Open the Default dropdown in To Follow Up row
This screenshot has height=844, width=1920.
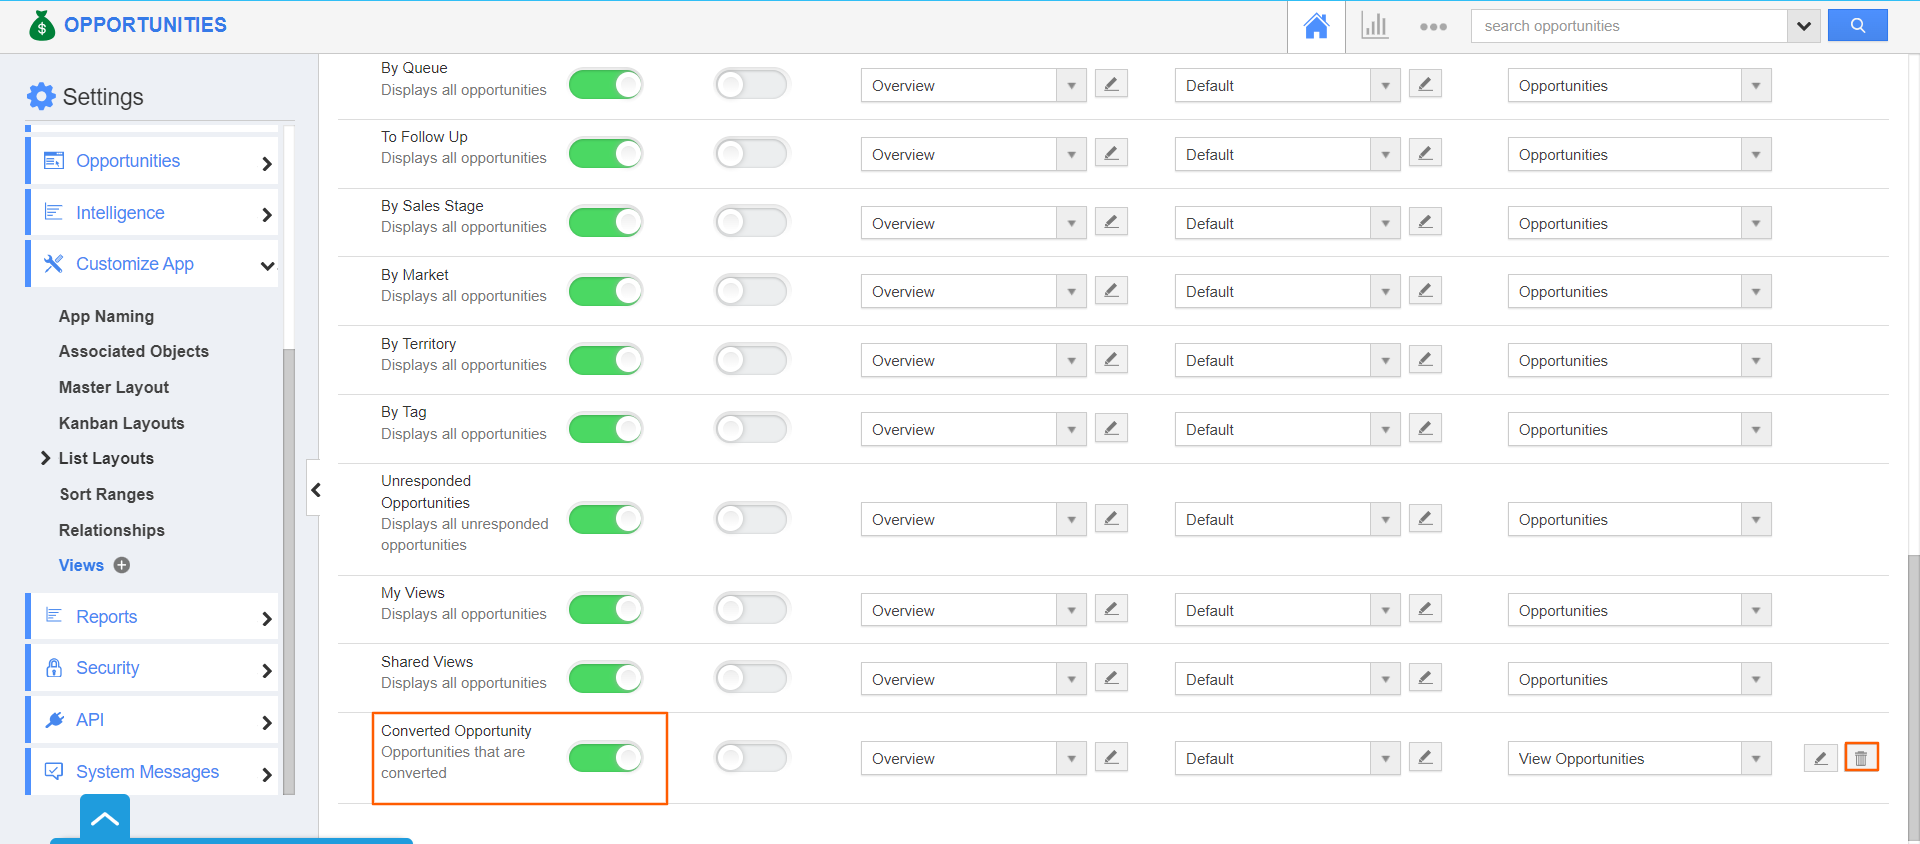1287,154
